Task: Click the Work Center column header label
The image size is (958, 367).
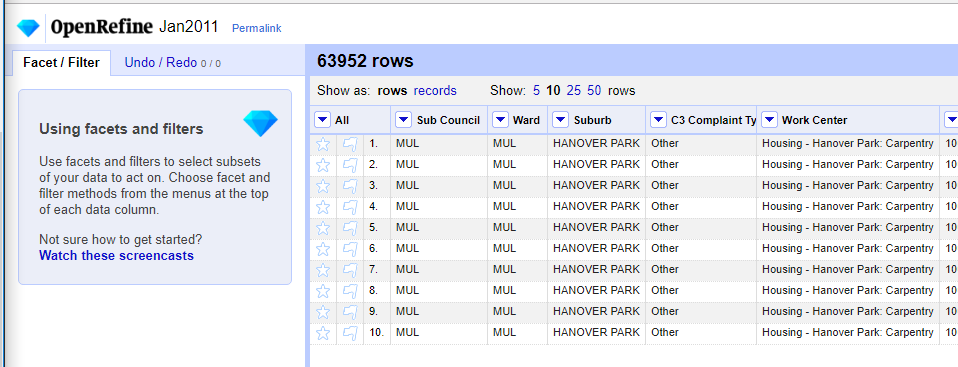Action: (814, 120)
